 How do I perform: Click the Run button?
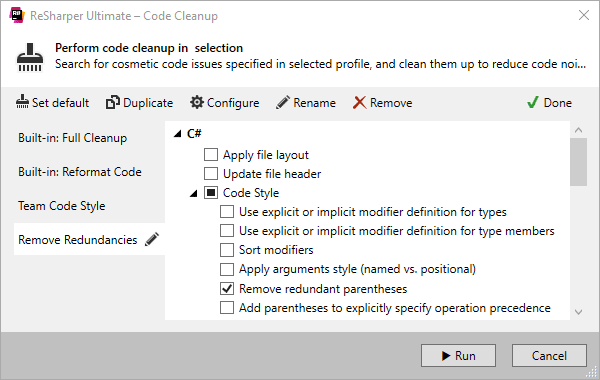point(458,356)
